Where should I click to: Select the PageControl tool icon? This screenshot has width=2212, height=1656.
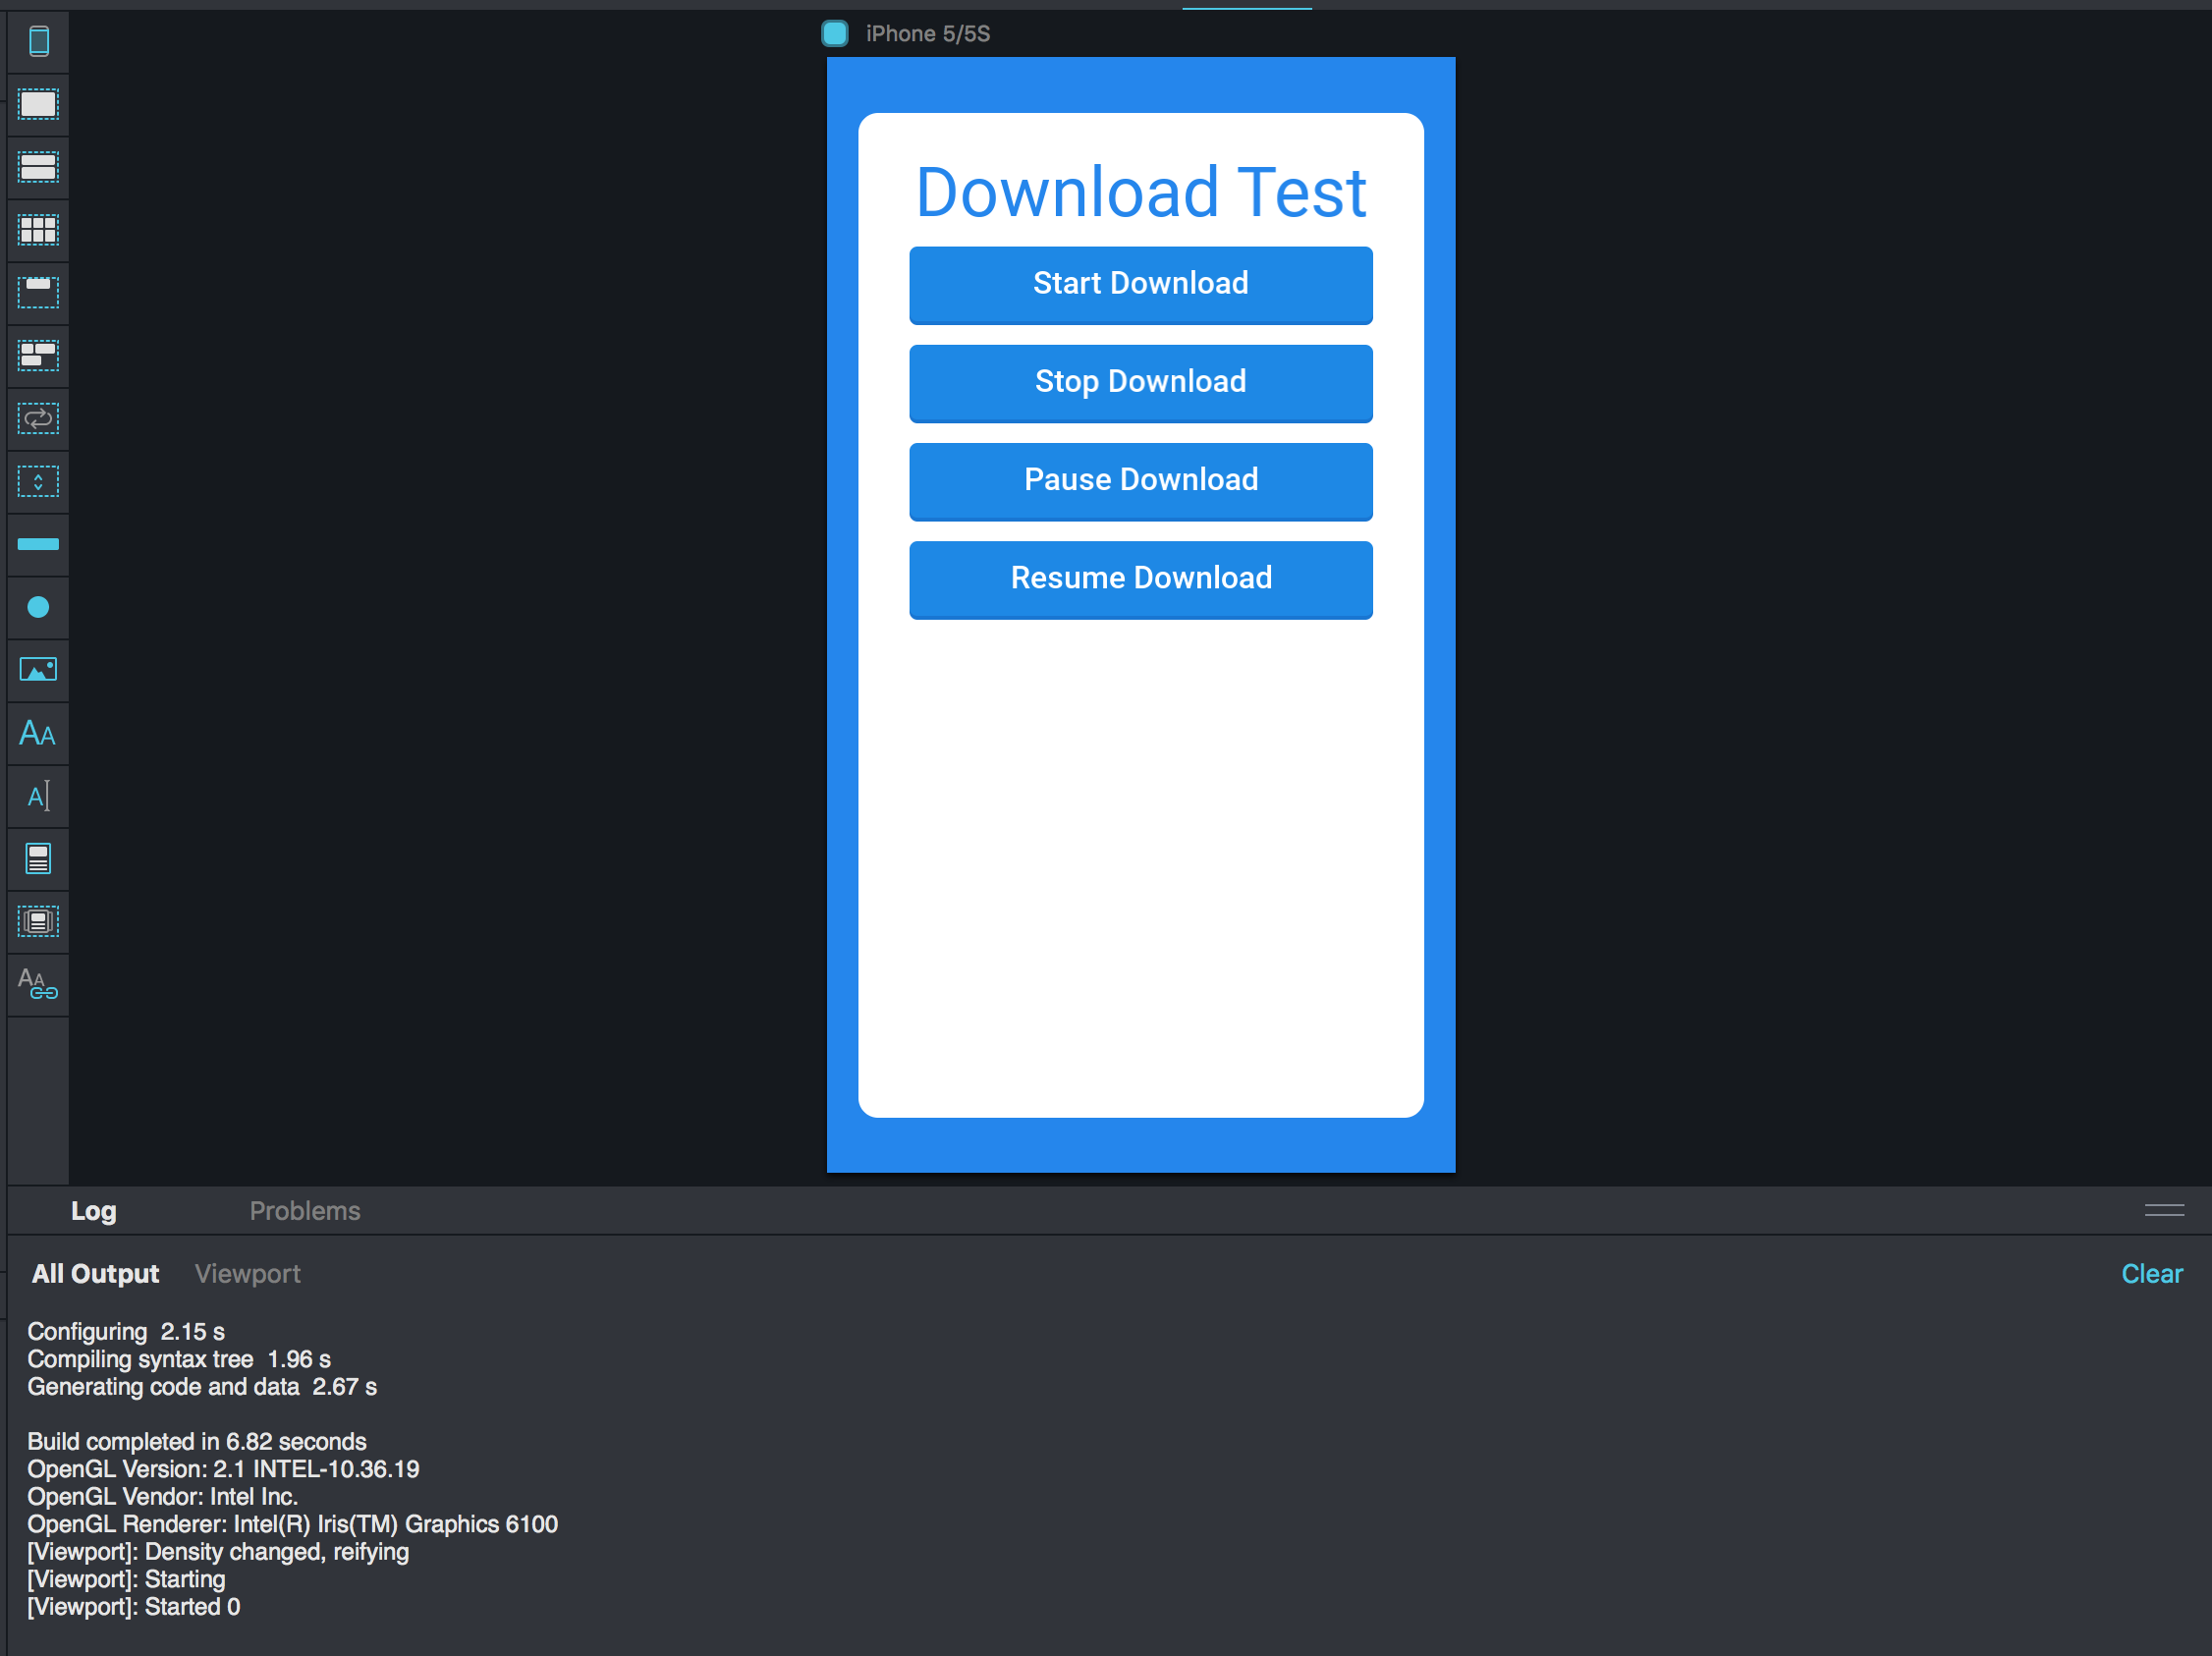point(38,921)
